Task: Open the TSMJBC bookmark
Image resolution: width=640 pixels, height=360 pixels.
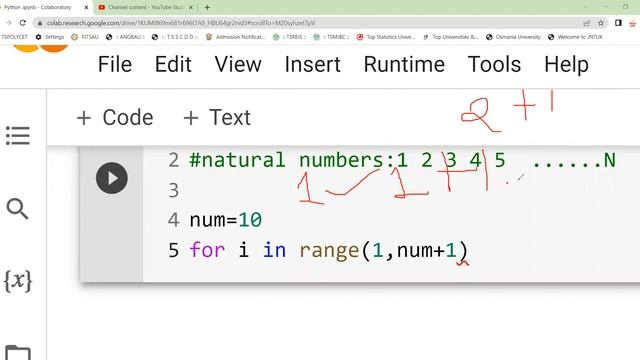Action: [x=331, y=37]
